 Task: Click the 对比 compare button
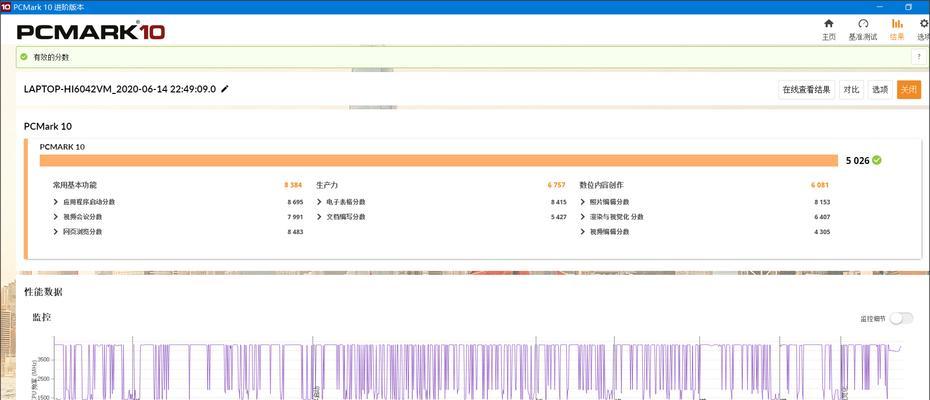click(x=851, y=90)
